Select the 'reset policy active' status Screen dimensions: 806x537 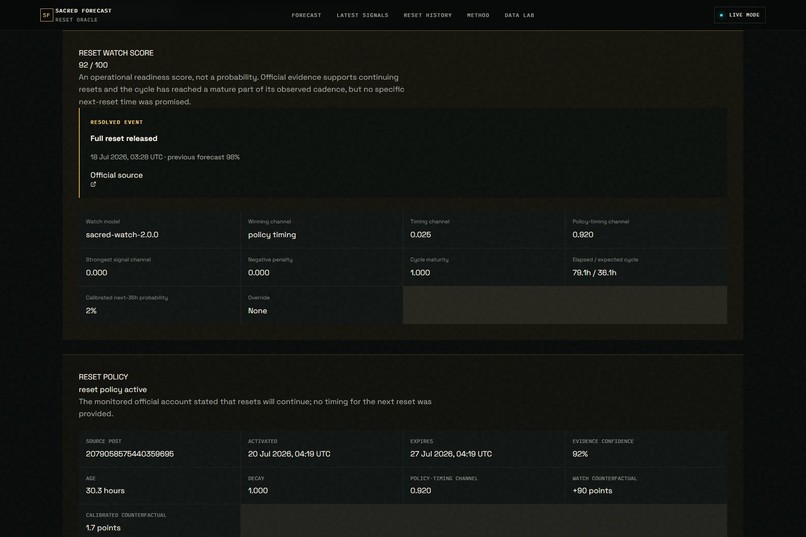[x=113, y=390]
